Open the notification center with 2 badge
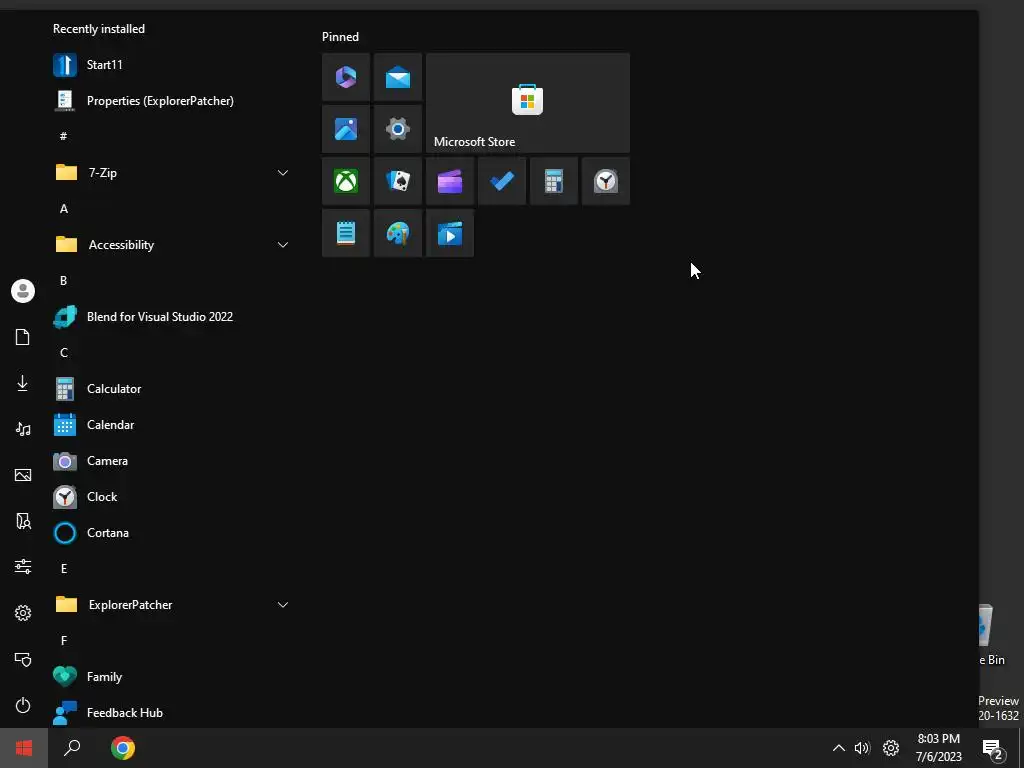 tap(993, 749)
